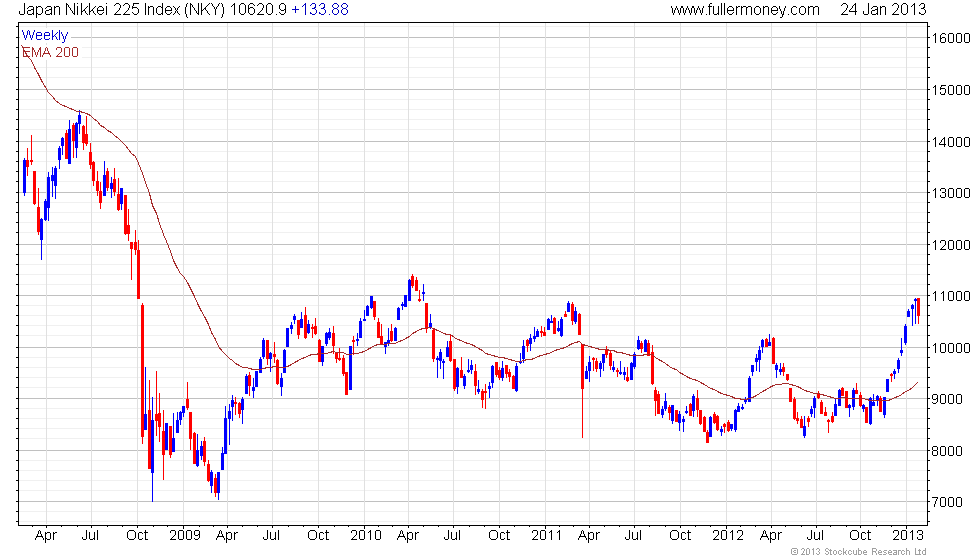
Task: Click the 10000 price axis label
Action: pyautogui.click(x=952, y=348)
